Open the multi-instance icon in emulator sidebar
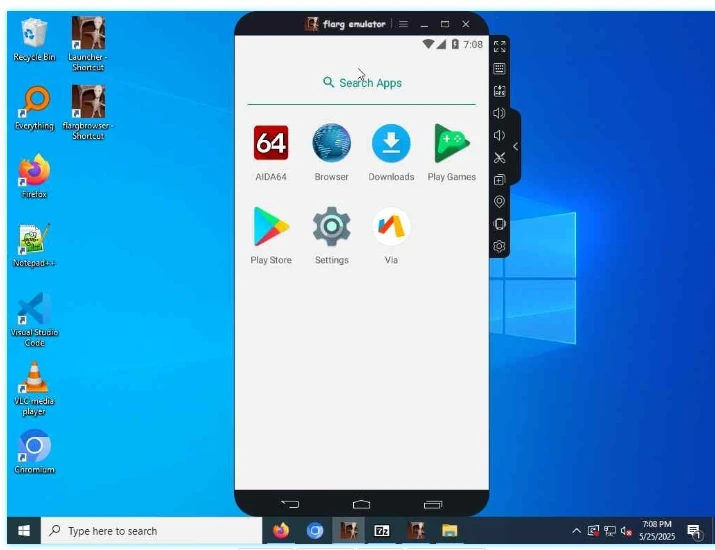 click(x=499, y=180)
